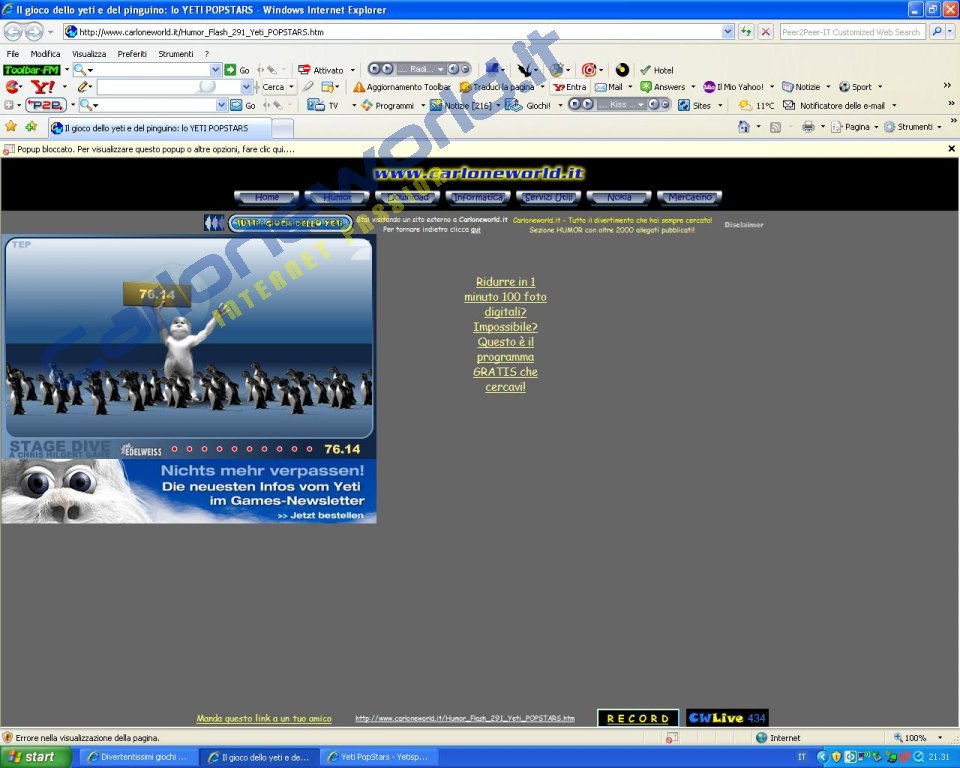Open a new blank tab
960x768 pixels.
282,128
